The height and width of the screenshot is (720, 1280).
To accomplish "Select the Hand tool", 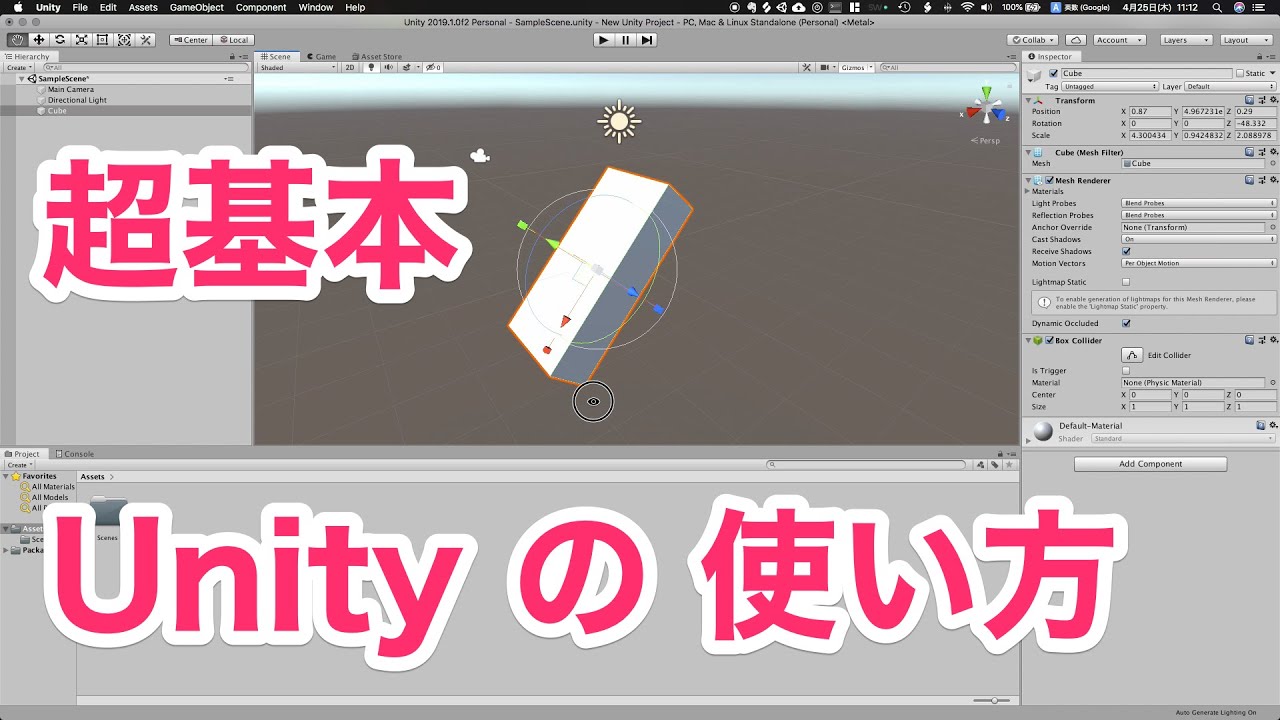I will 17,40.
